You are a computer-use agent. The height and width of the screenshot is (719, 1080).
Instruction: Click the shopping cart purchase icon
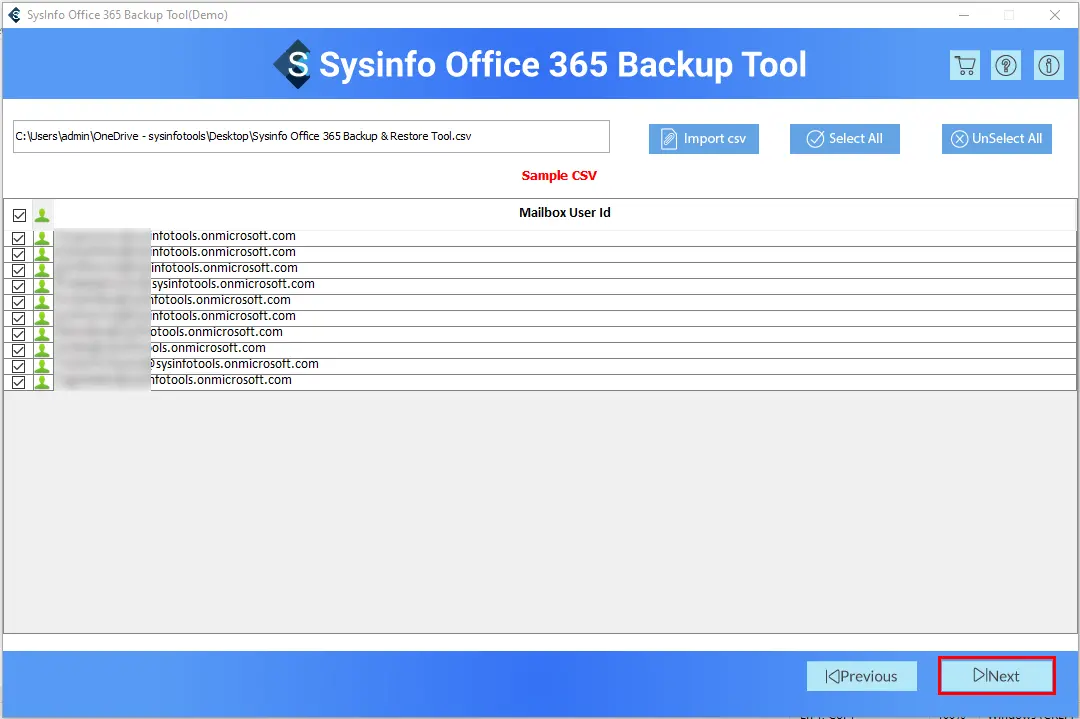964,66
